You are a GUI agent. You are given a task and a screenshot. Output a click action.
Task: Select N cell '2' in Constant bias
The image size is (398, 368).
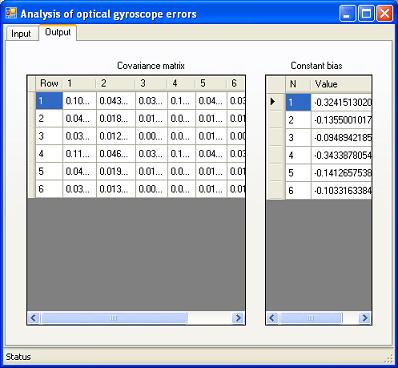click(x=298, y=120)
